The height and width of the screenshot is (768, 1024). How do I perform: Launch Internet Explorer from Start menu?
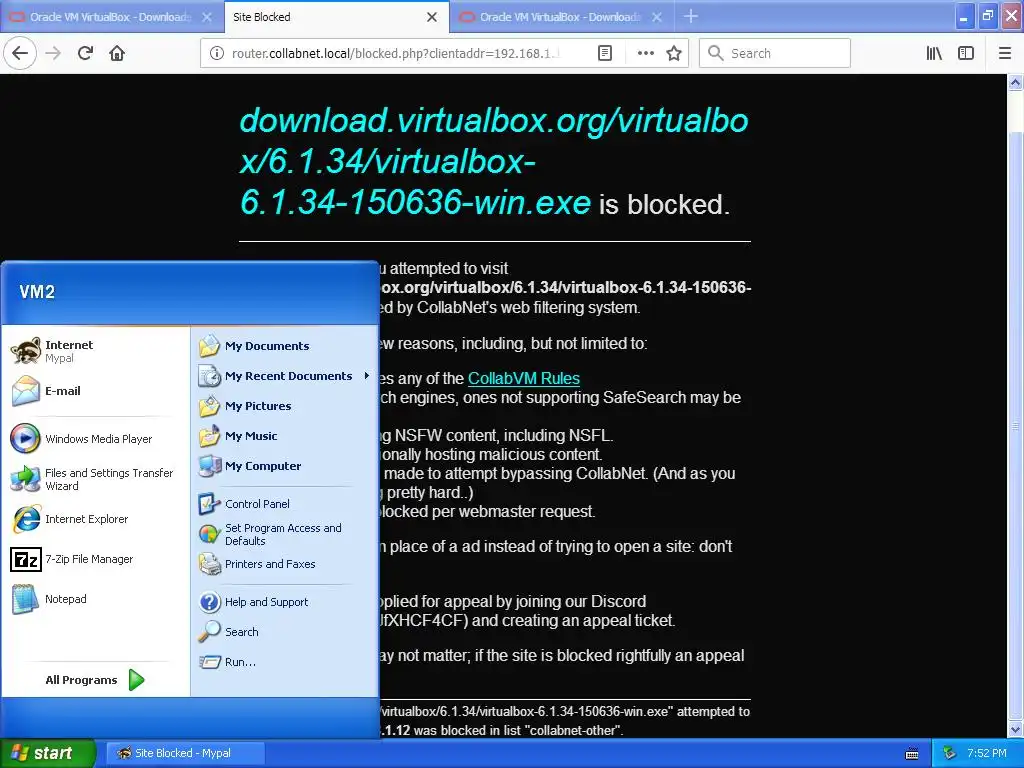click(x=95, y=519)
